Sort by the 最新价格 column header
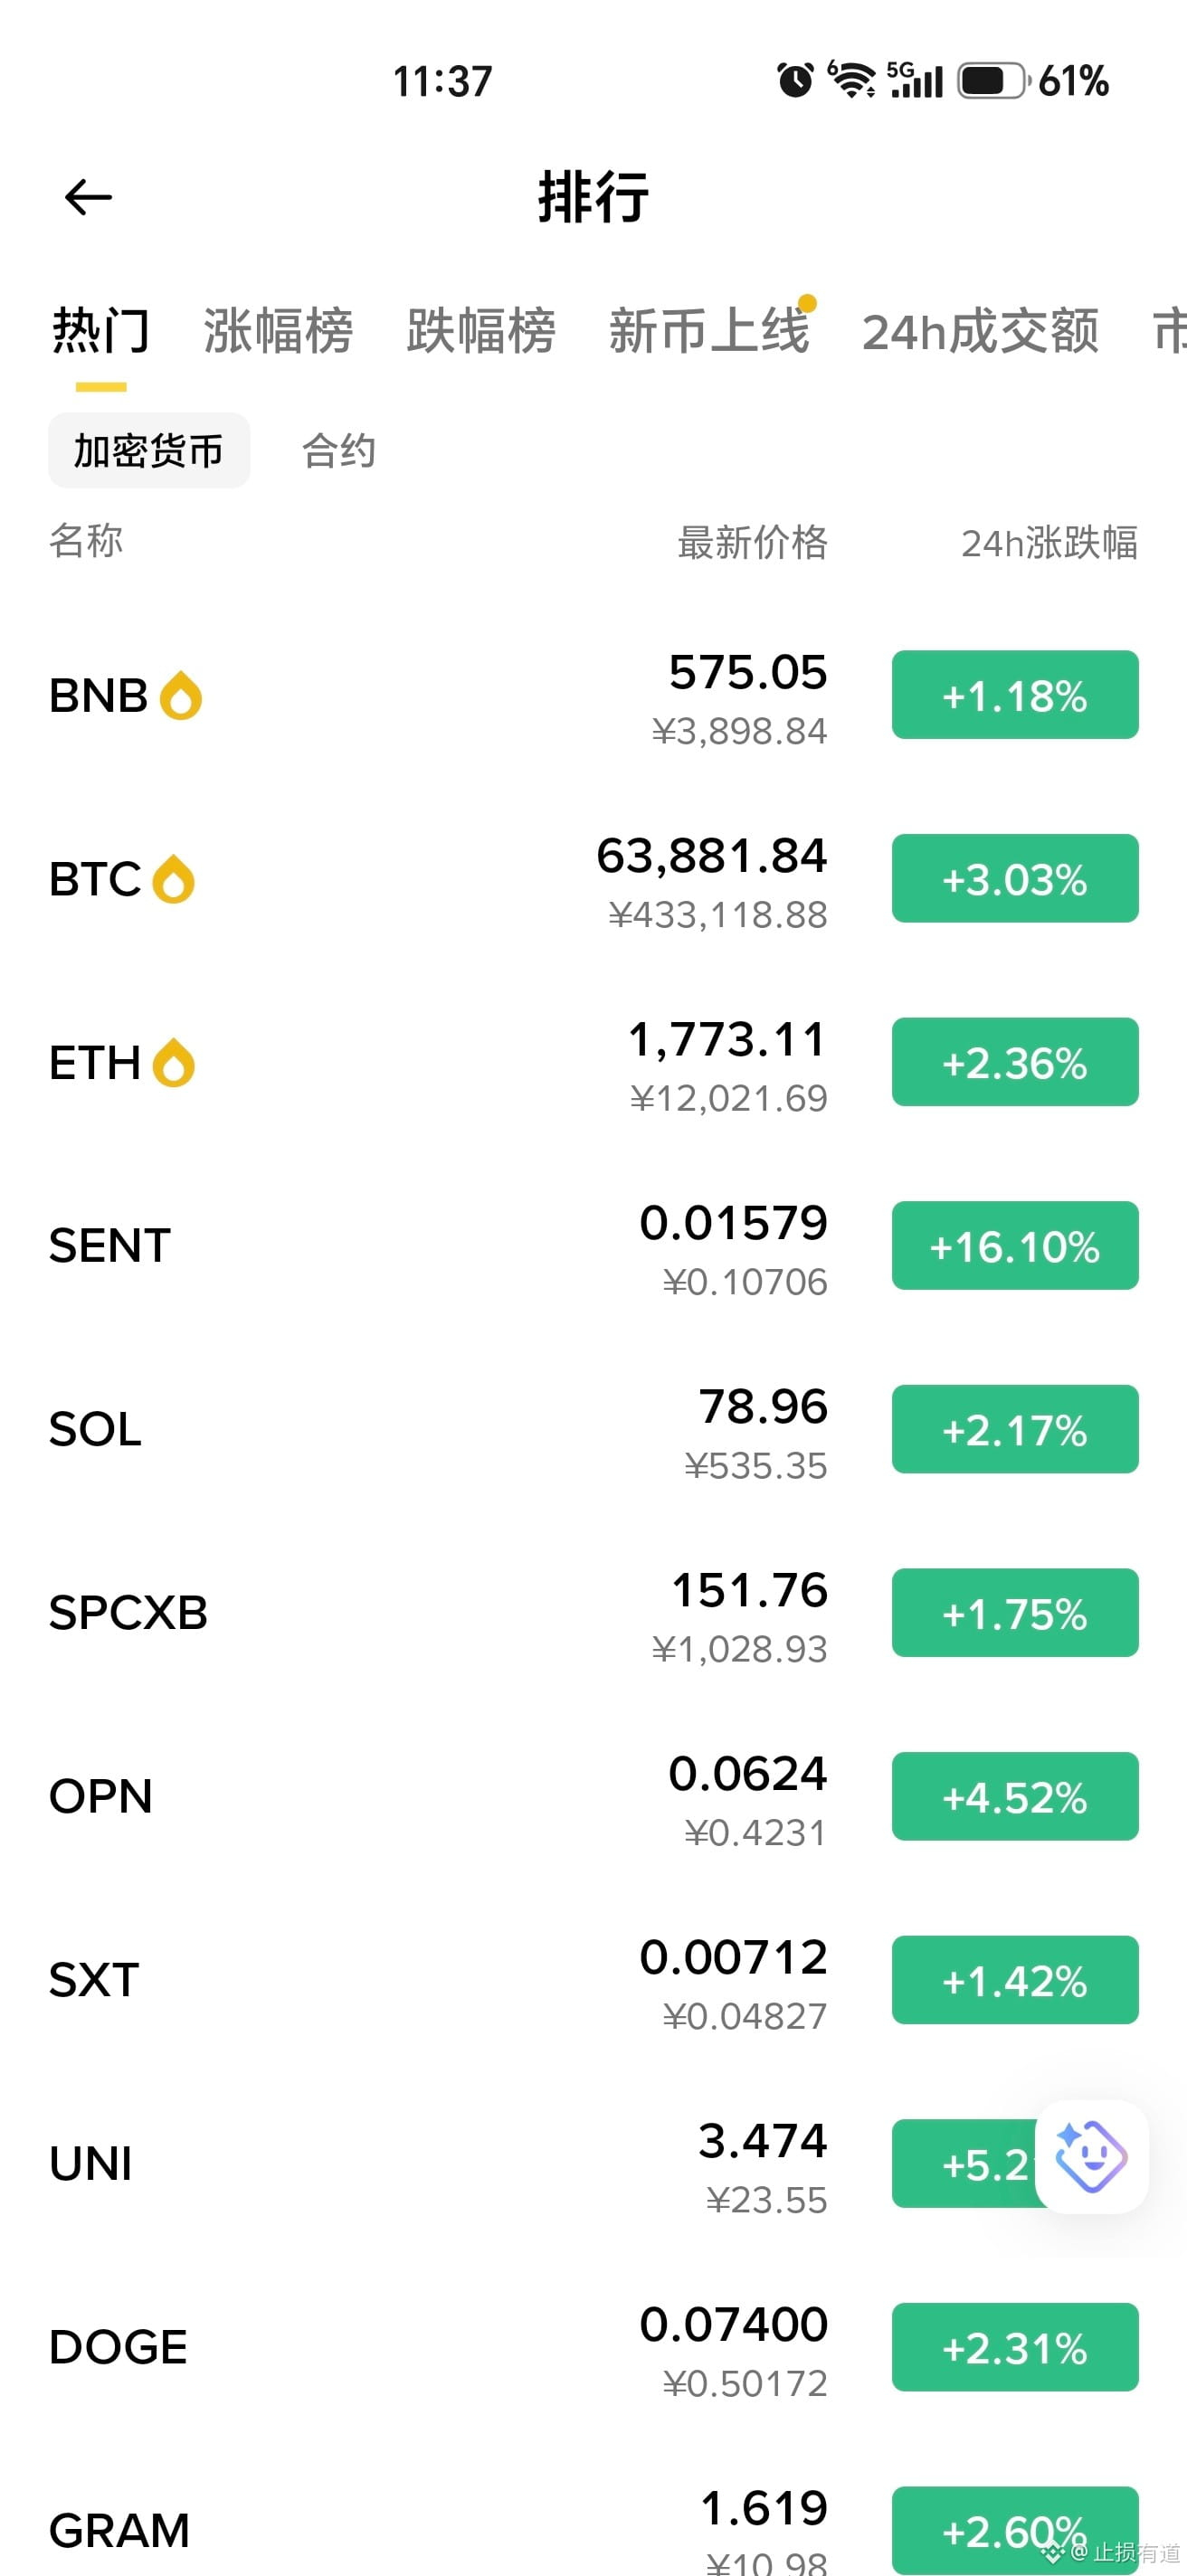Viewport: 1187px width, 2576px height. [752, 543]
